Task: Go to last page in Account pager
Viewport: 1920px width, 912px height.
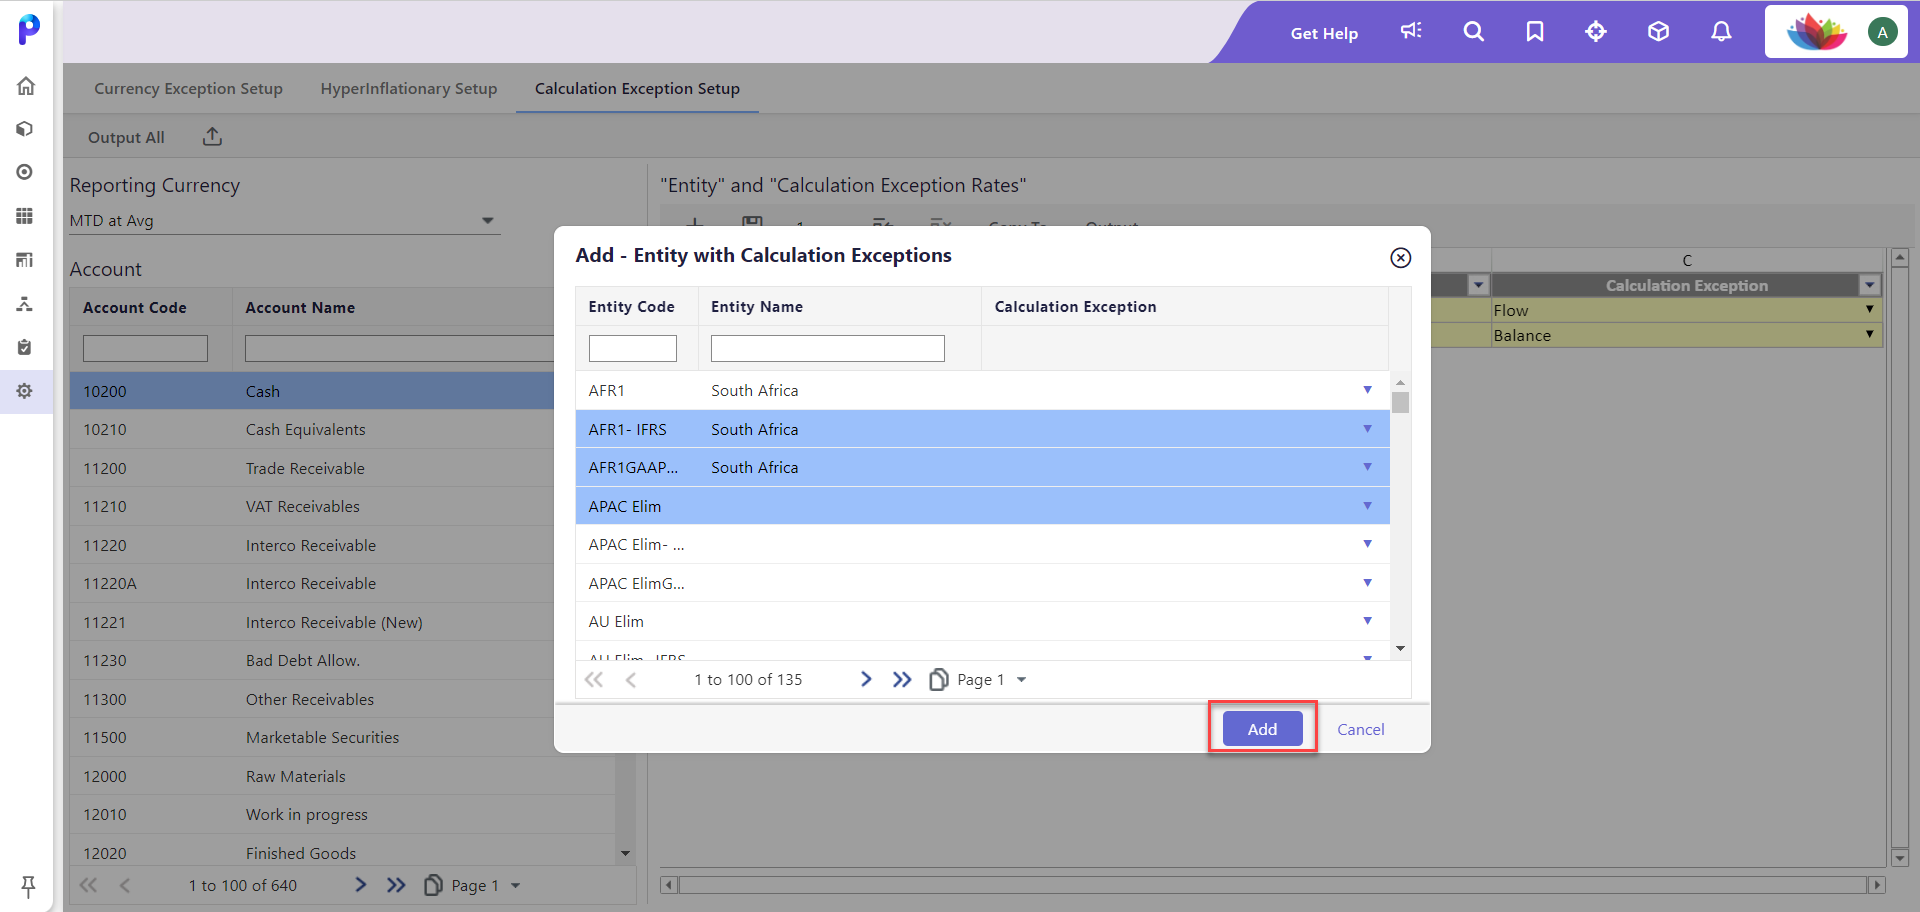Action: click(x=397, y=885)
